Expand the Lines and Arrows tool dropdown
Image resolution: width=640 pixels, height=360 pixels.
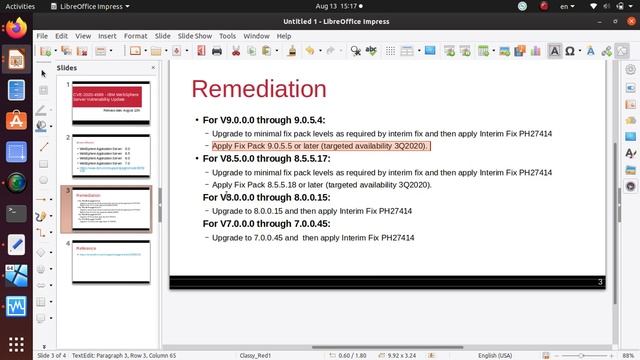(x=51, y=200)
